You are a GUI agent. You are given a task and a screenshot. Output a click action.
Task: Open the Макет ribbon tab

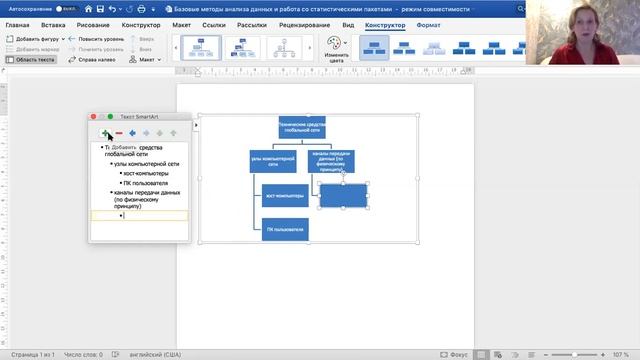[x=181, y=25]
